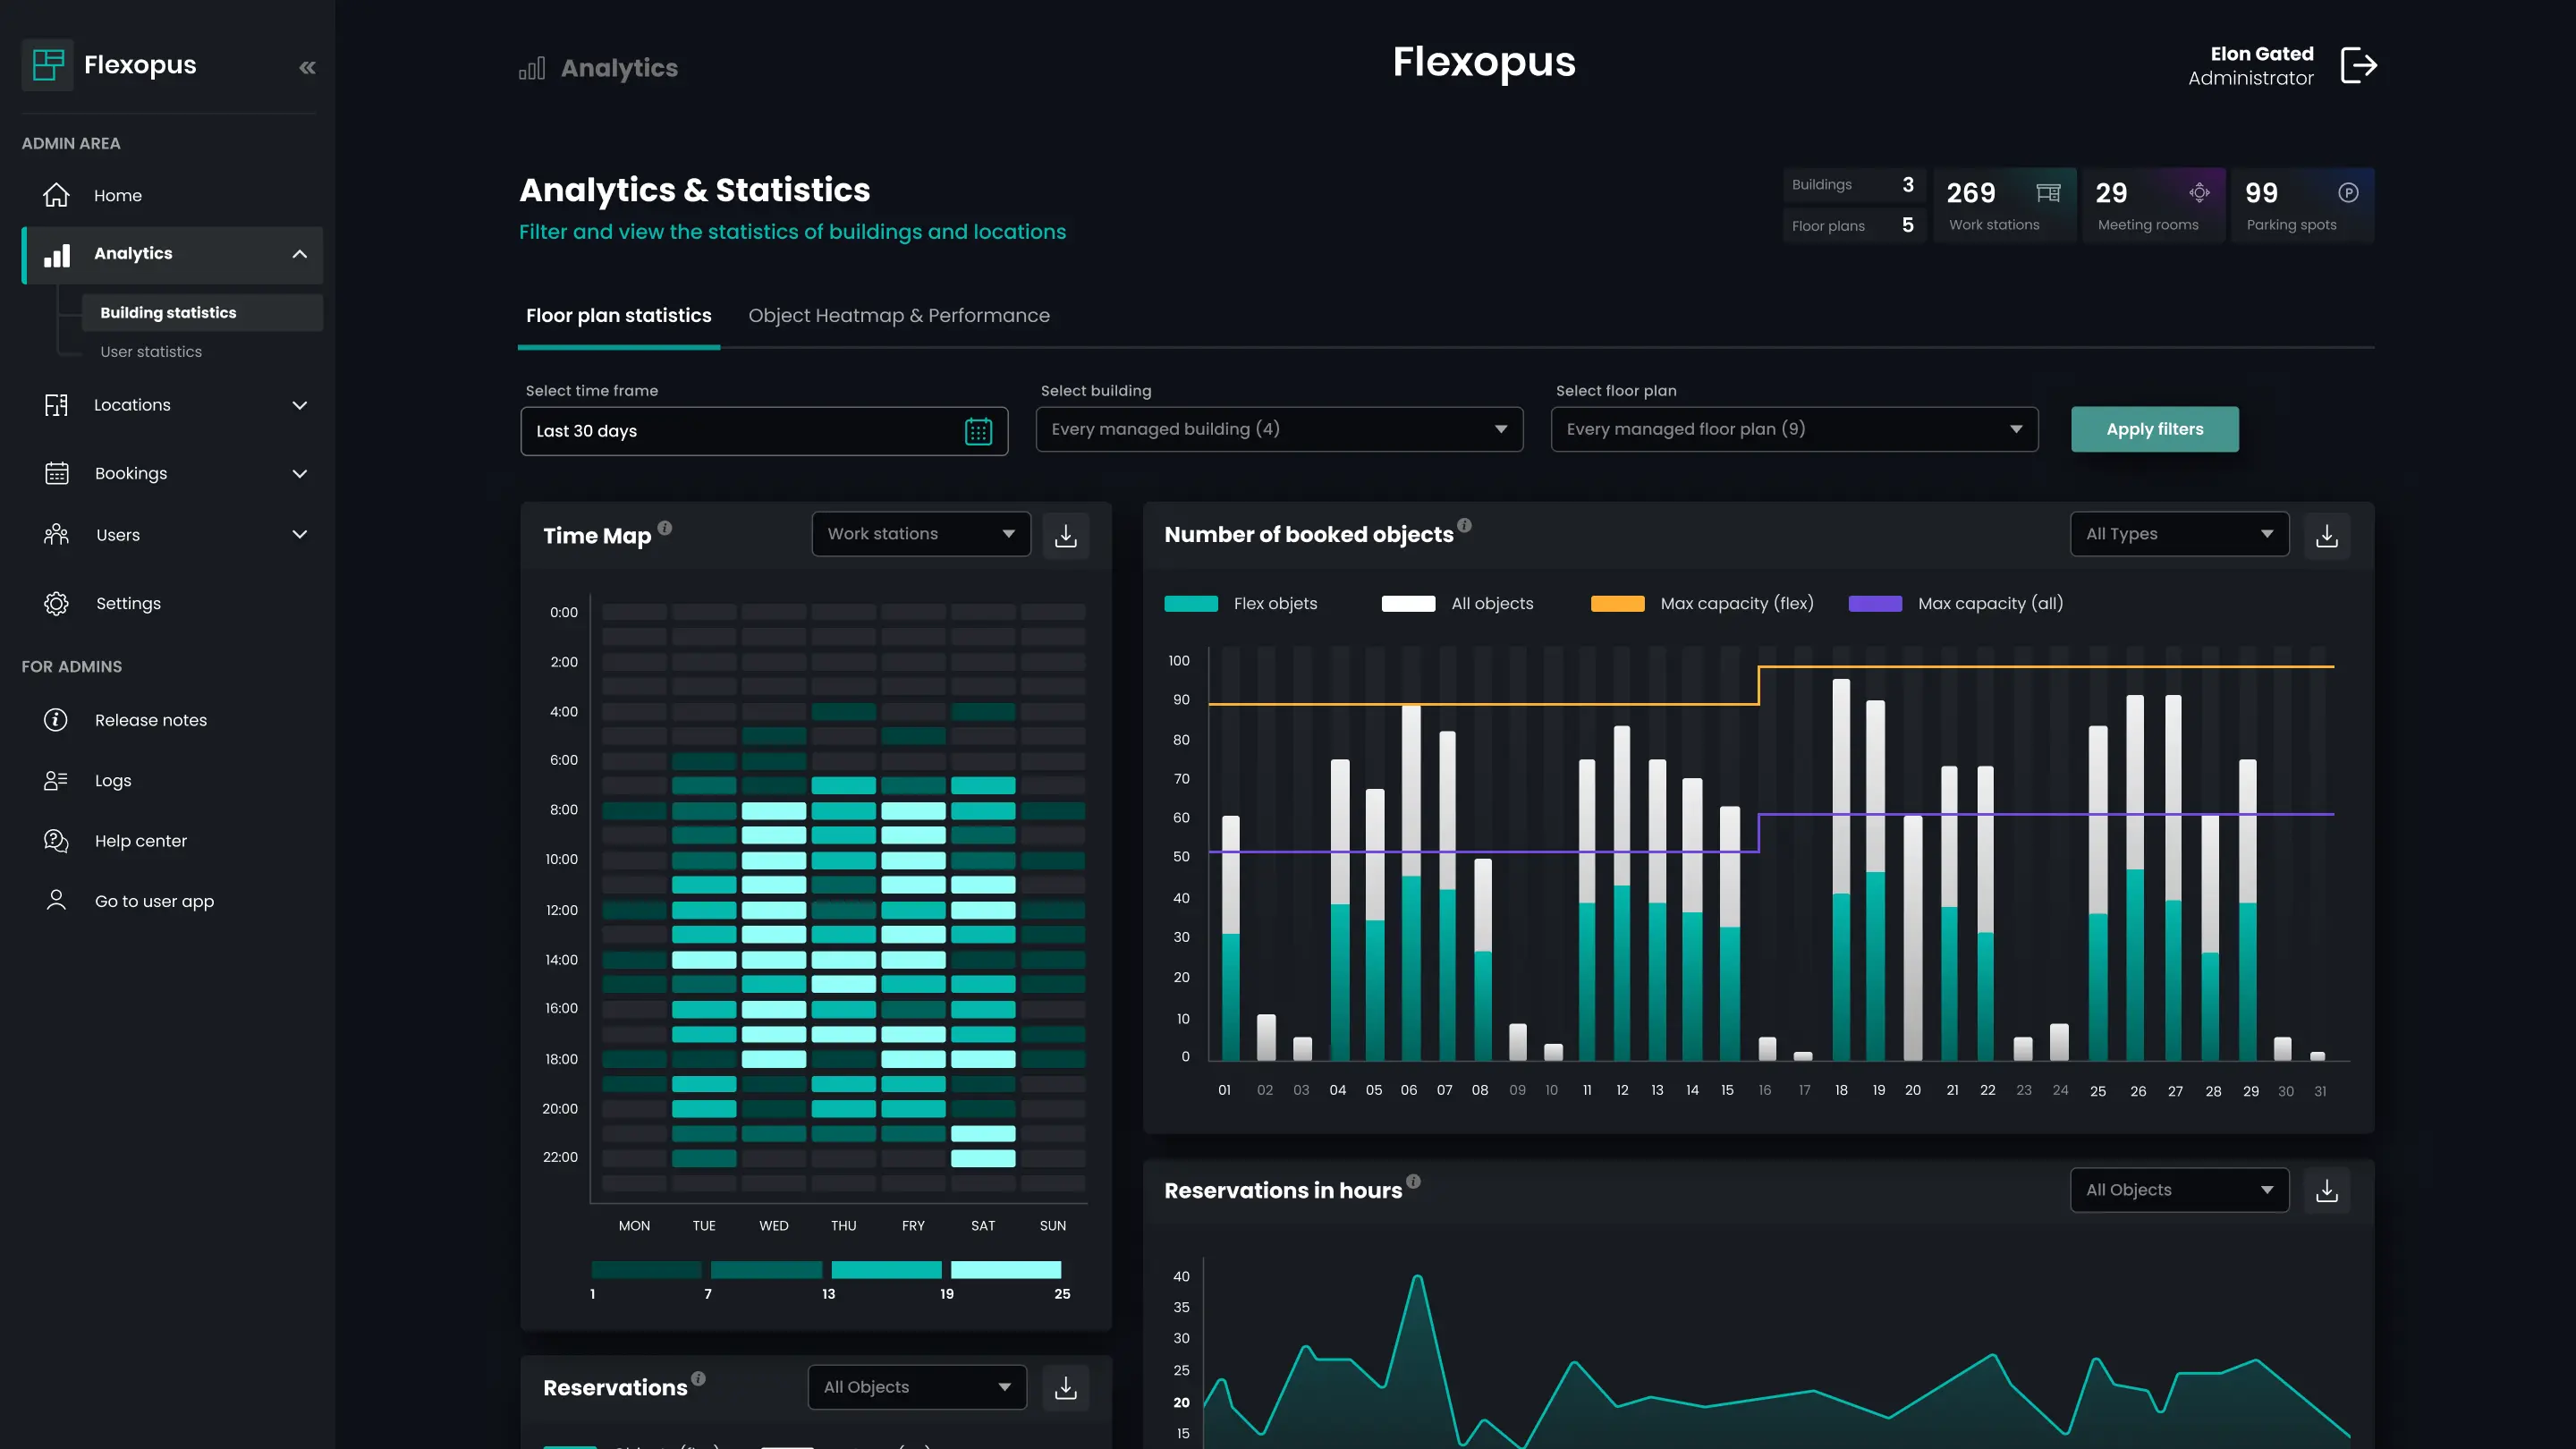Switch to Object Heatmap & Performance tab
This screenshot has height=1449, width=2576.
click(898, 315)
